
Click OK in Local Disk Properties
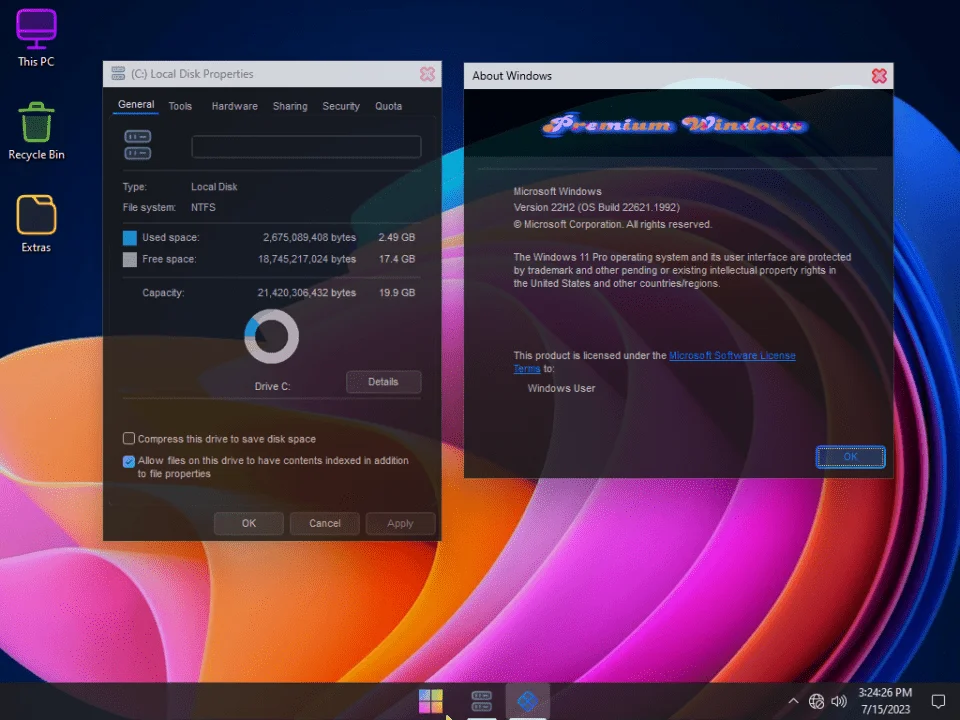(x=249, y=523)
